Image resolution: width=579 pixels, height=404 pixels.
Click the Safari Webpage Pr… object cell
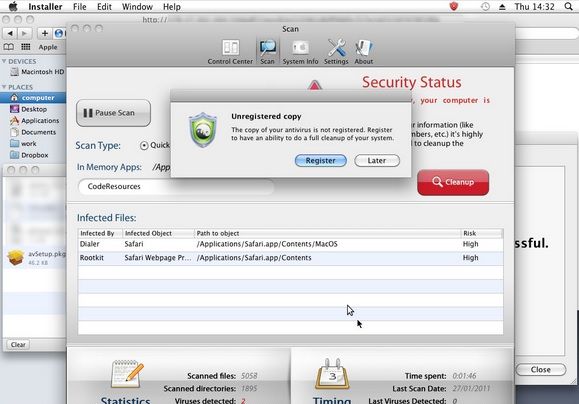158,258
